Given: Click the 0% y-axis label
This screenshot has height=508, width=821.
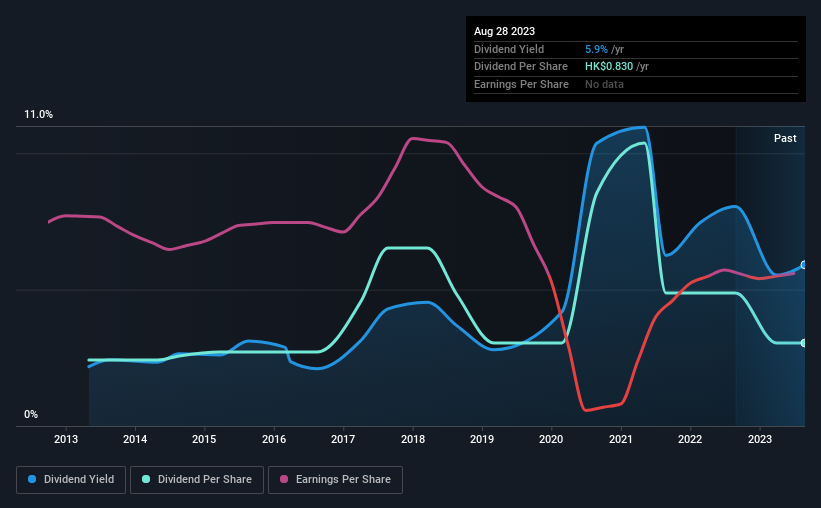Looking at the screenshot, I should (31, 414).
